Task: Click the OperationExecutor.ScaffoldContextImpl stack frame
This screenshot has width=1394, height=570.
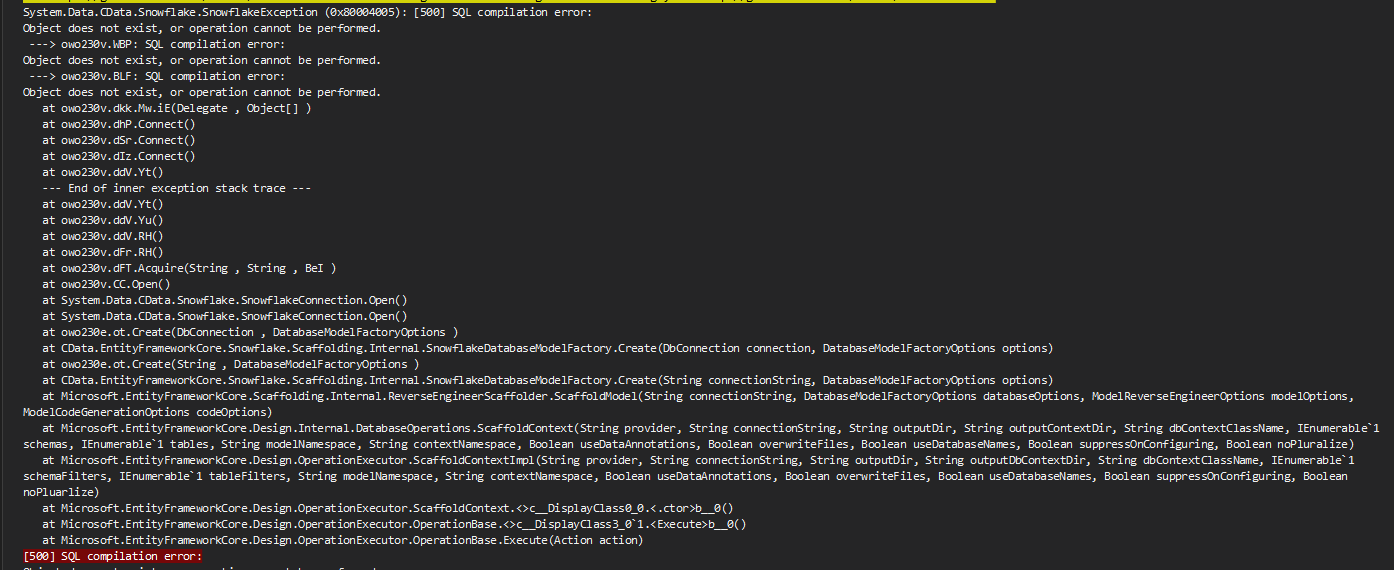Action: click(x=699, y=460)
